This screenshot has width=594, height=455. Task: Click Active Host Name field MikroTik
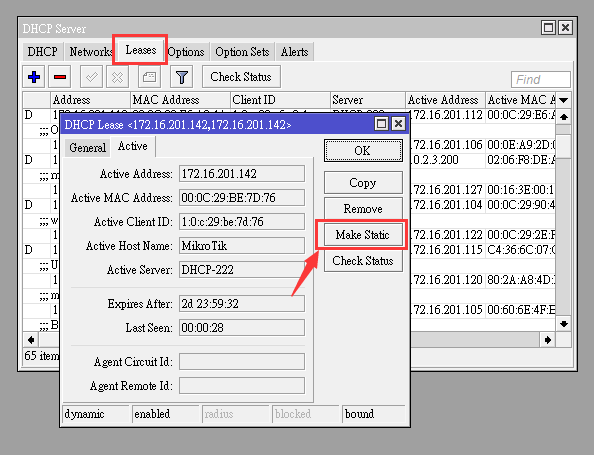coord(242,246)
